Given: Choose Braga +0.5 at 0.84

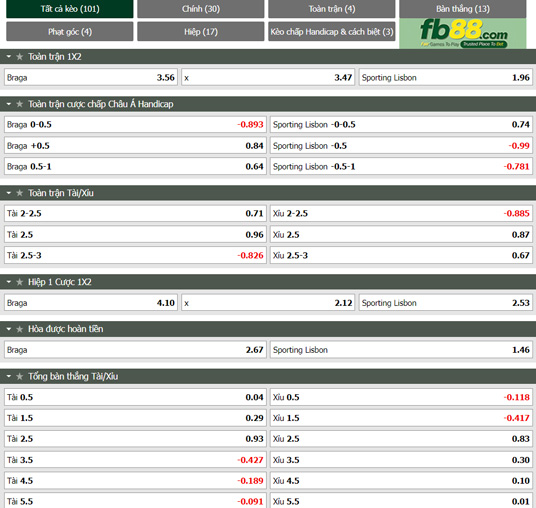Looking at the screenshot, I should pos(135,146).
